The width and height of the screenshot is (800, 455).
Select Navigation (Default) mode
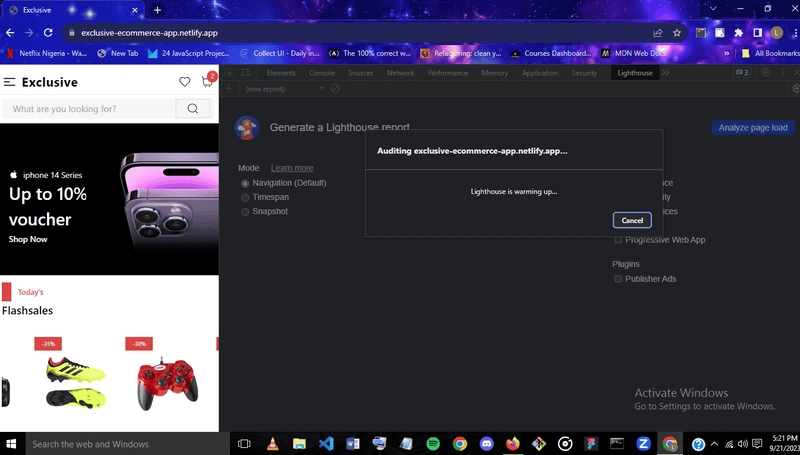point(245,183)
